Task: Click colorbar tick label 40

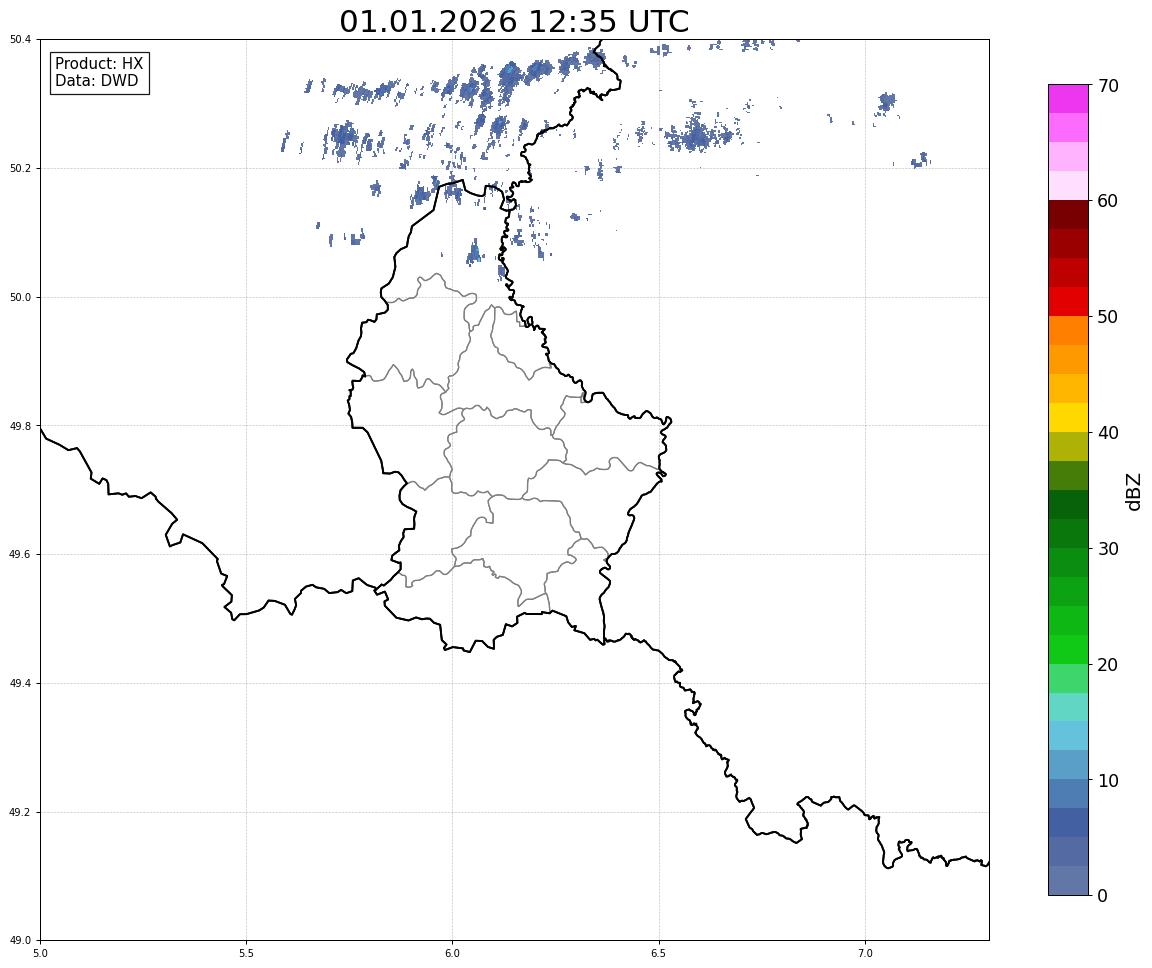Action: point(1108,433)
